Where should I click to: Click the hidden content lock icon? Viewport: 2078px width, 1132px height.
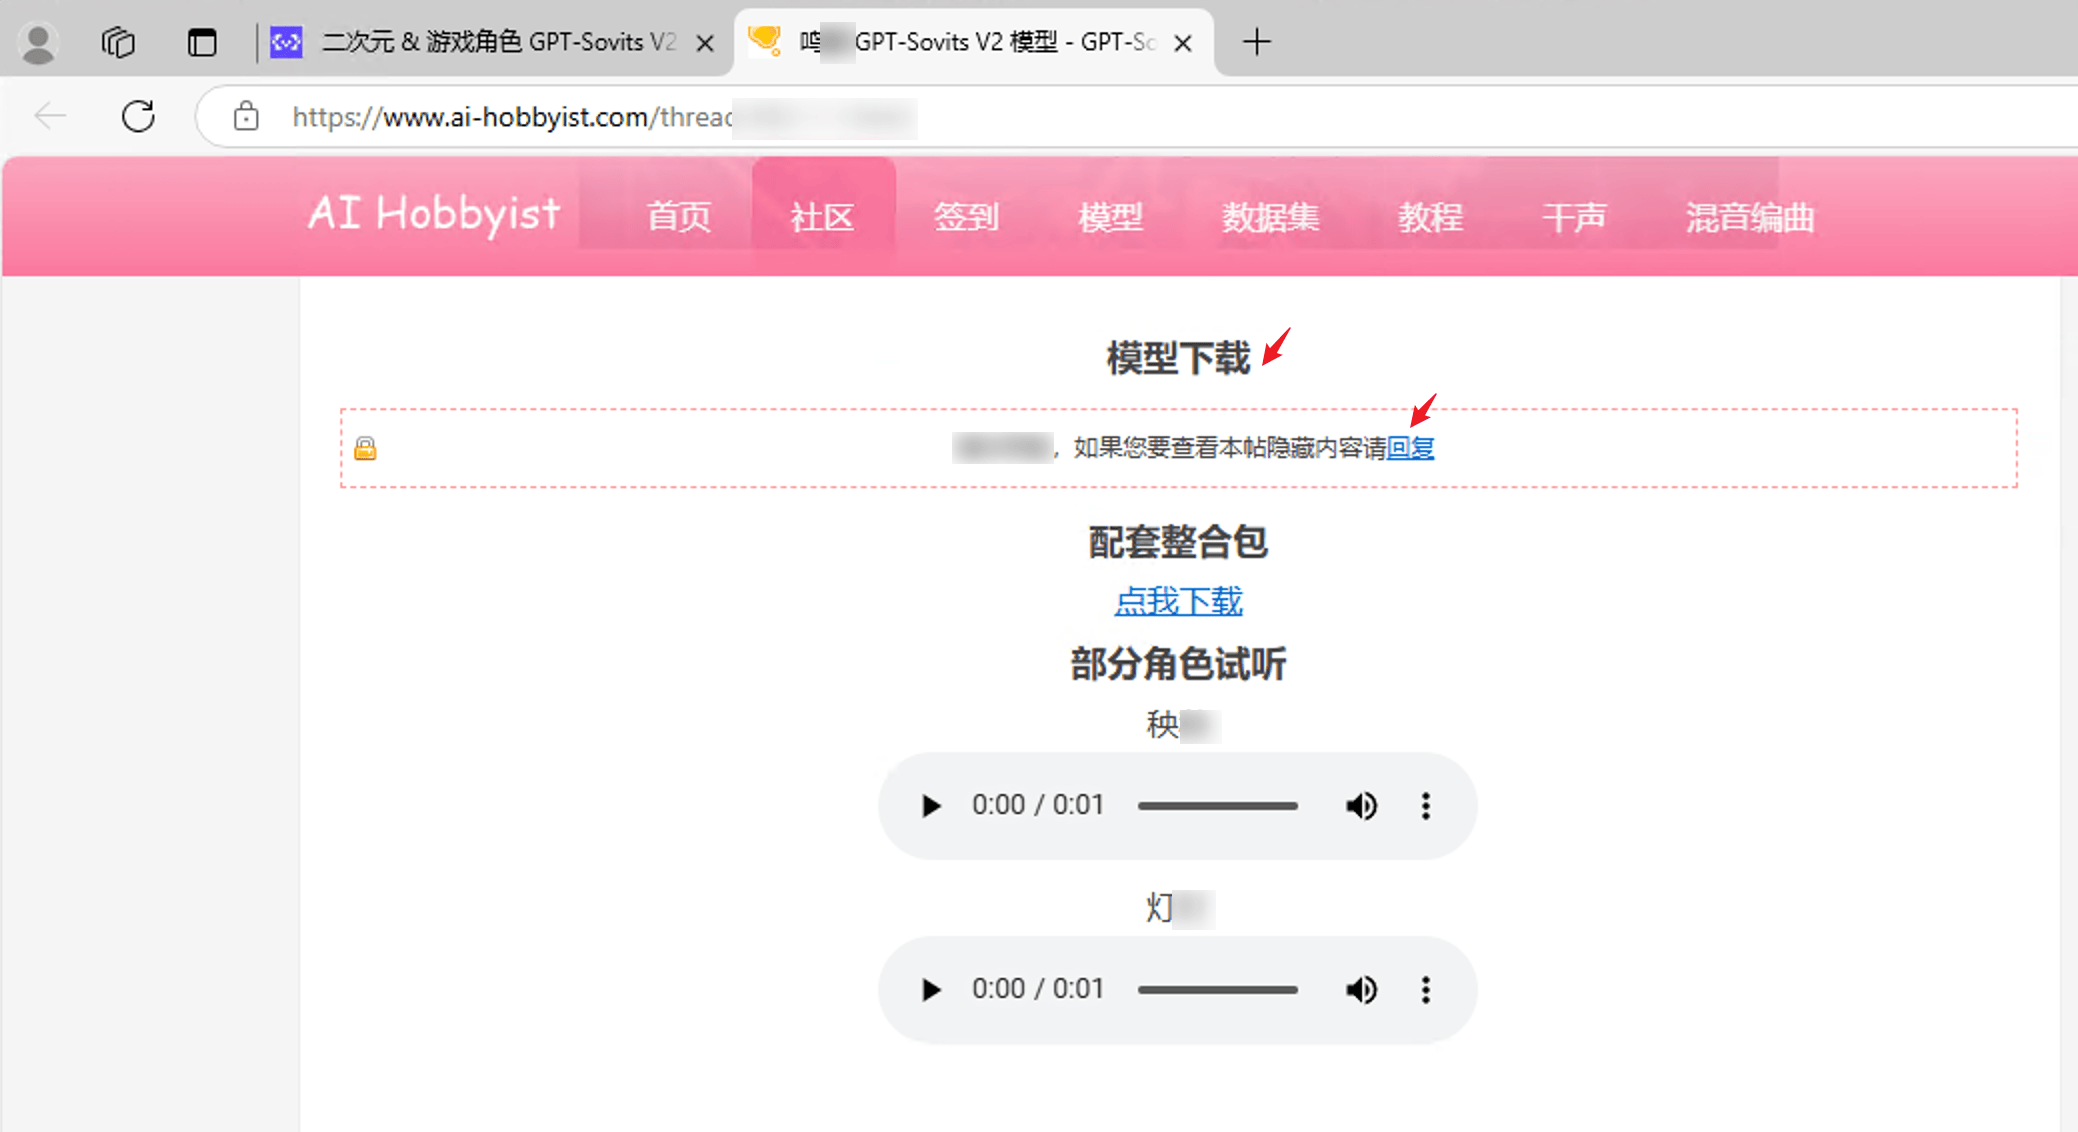[x=365, y=448]
